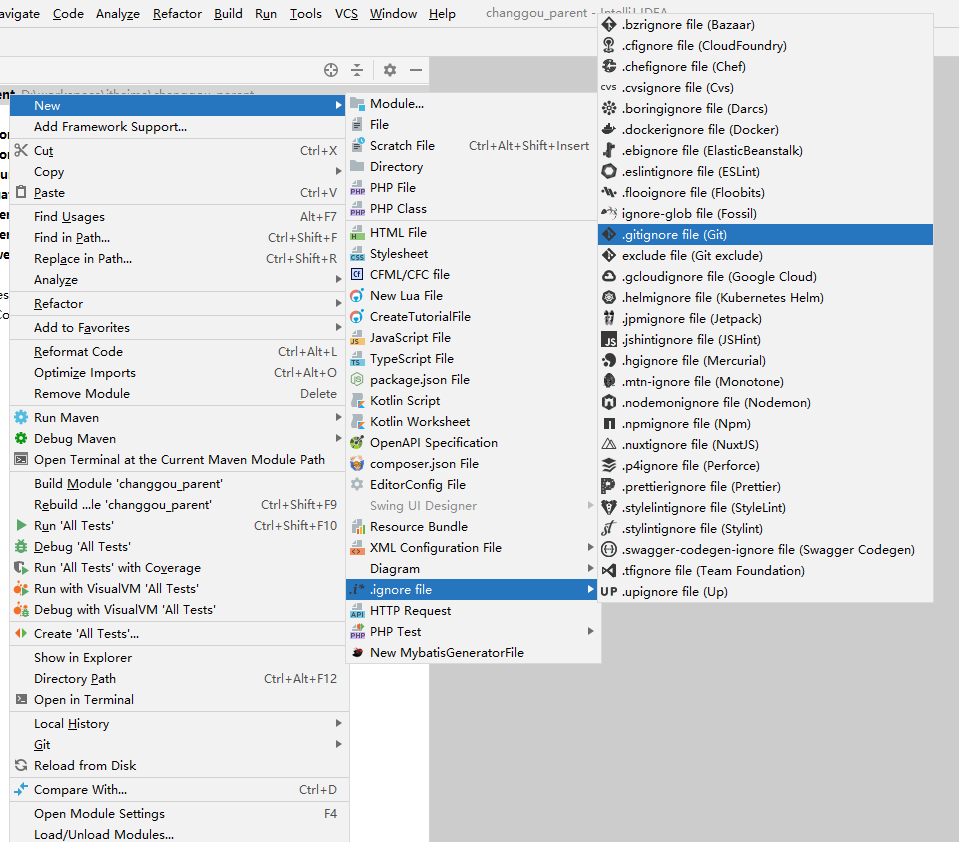Screen dimensions: 959x842
Task: Click the .bzrignore file Bazaar icon
Action: tap(609, 24)
